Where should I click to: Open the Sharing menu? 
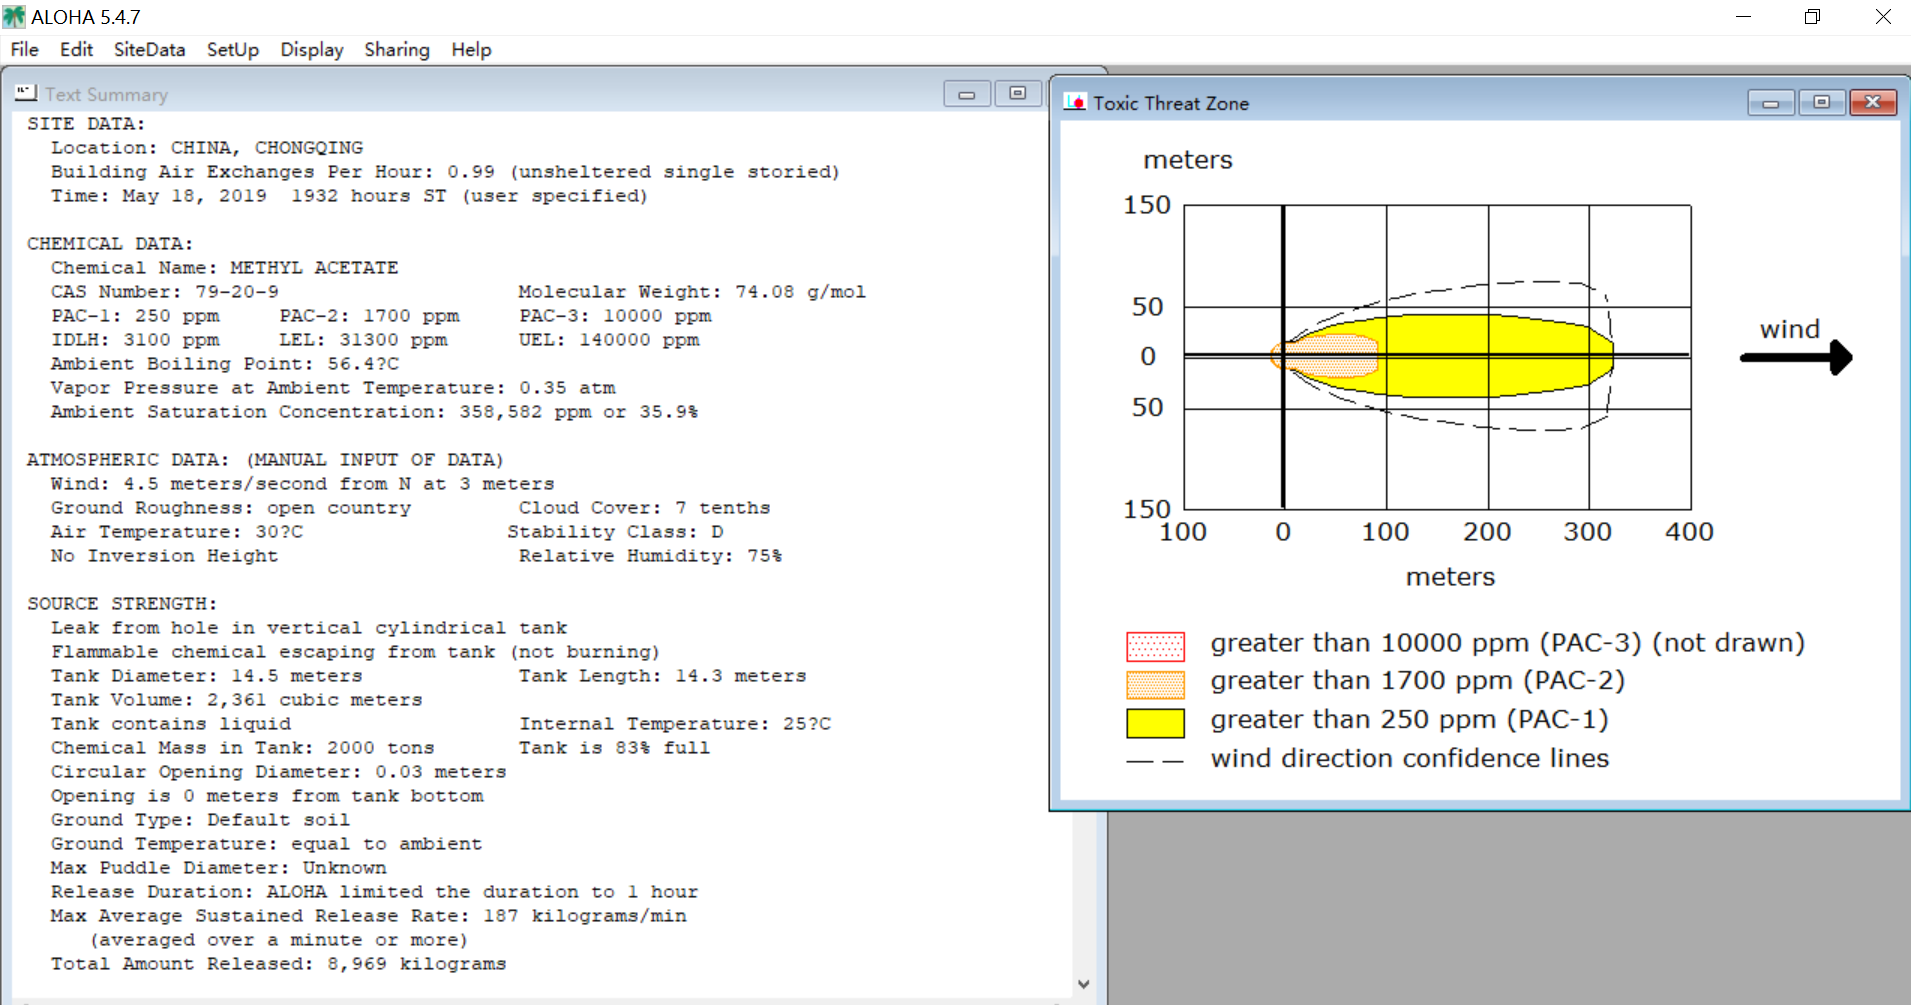pos(397,50)
